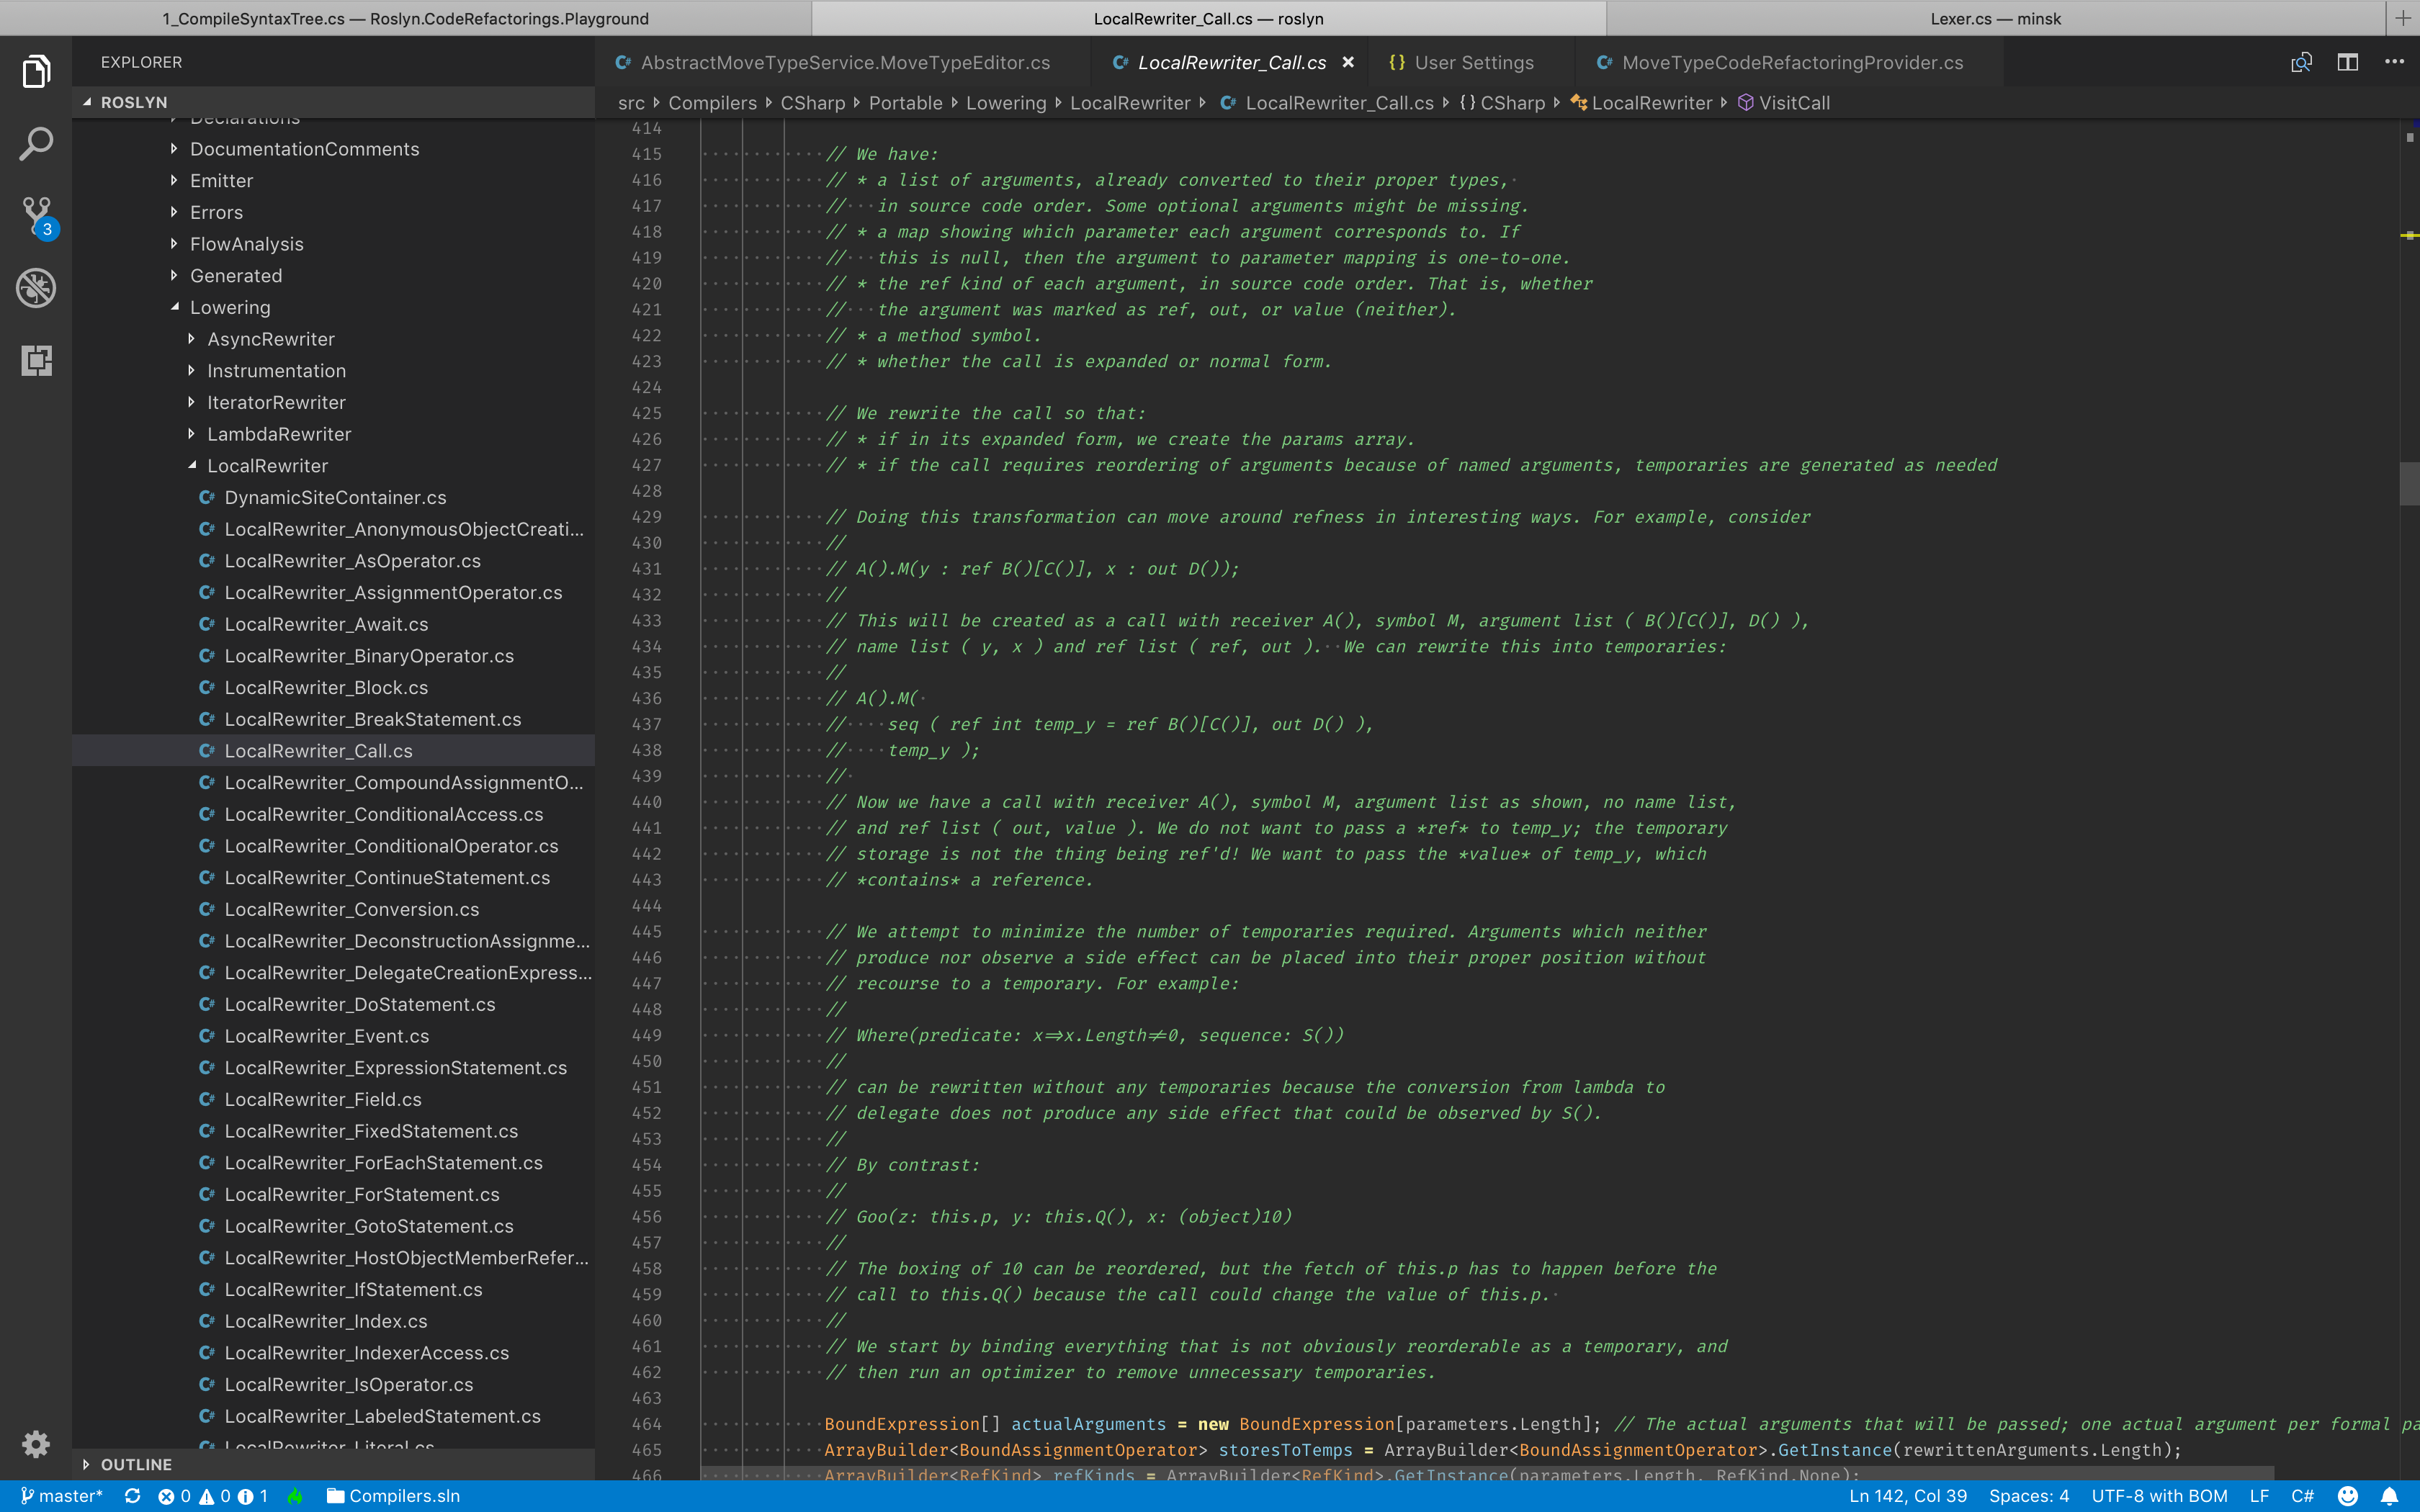The height and width of the screenshot is (1512, 2420).
Task: Switch to the User Settings tab
Action: [x=1473, y=62]
